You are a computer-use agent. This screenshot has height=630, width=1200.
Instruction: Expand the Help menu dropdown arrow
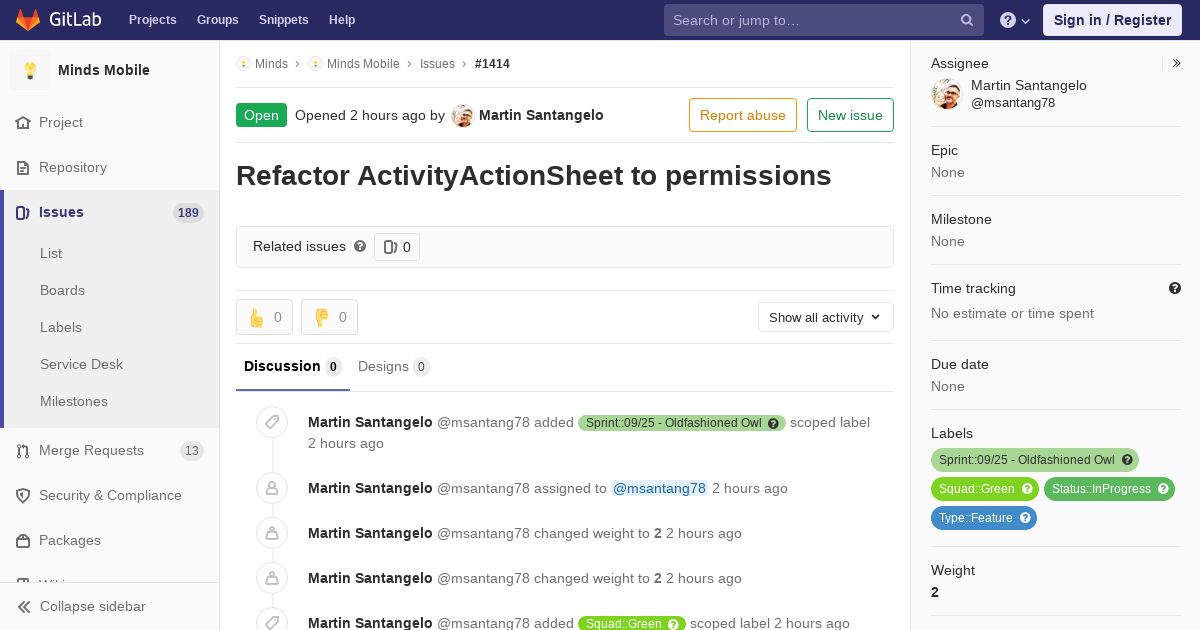click(1025, 21)
